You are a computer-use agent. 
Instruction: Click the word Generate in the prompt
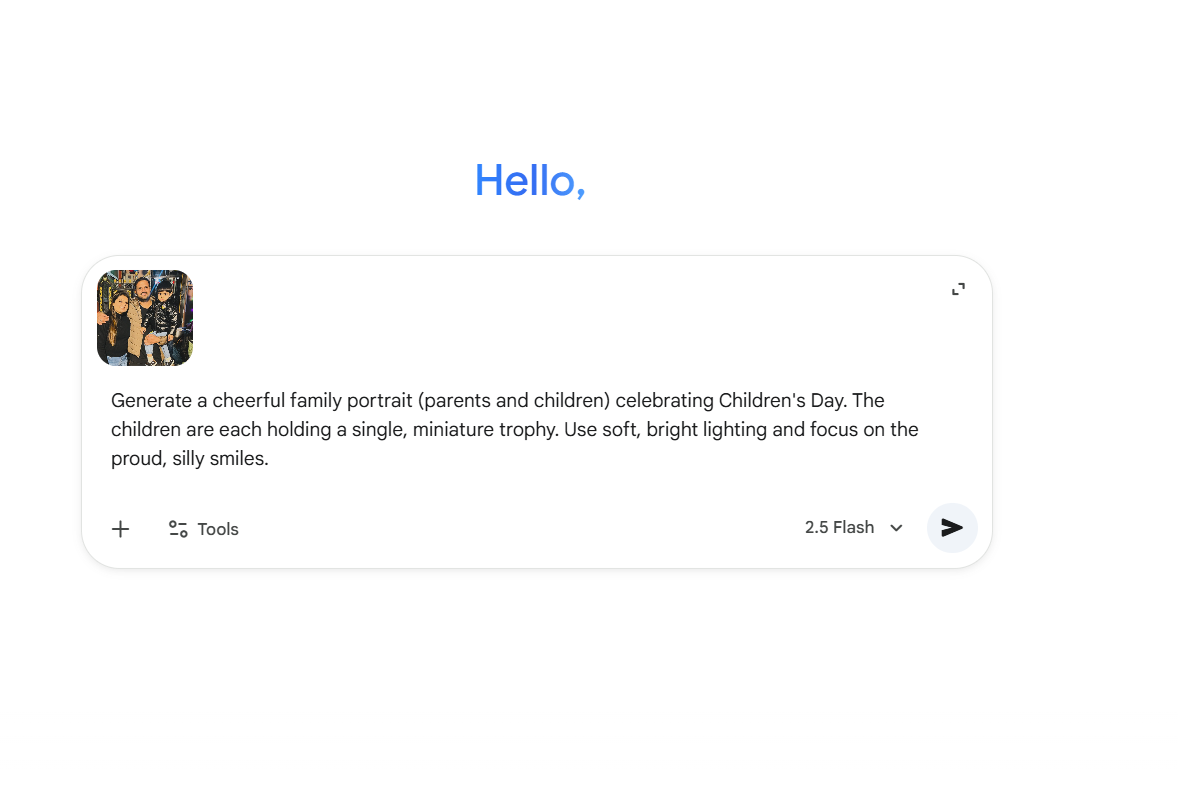151,401
